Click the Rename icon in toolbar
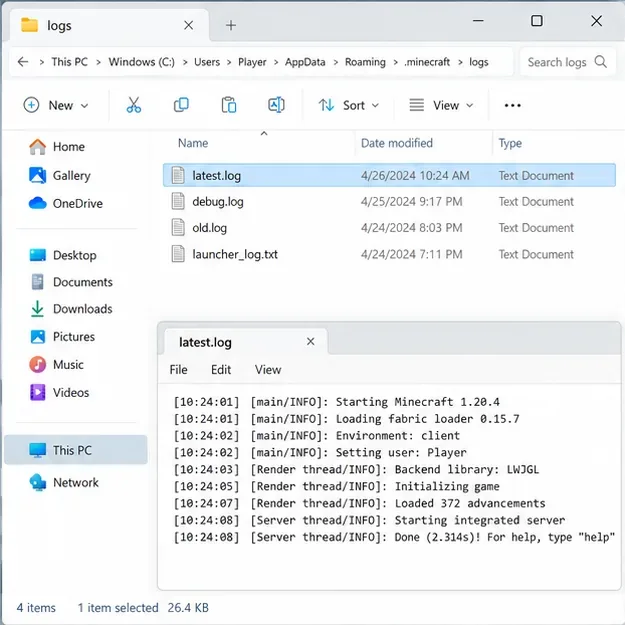 pos(276,105)
